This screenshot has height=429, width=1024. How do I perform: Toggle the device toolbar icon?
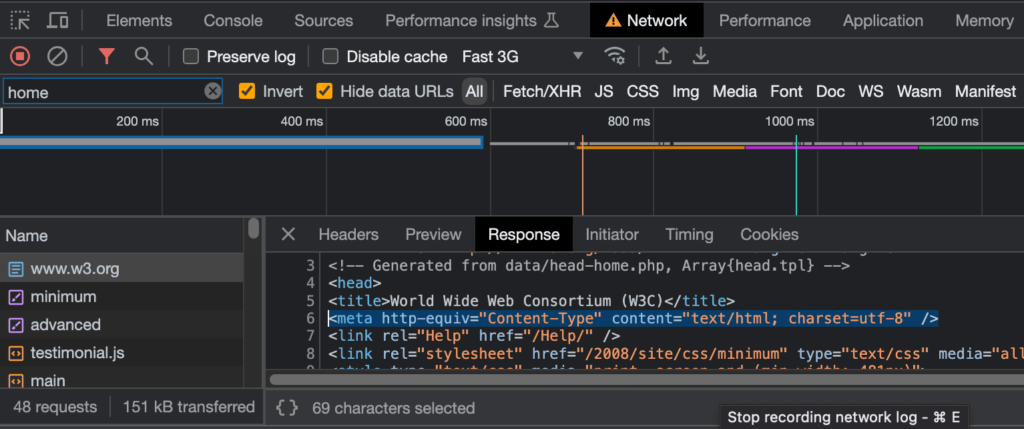coord(57,20)
